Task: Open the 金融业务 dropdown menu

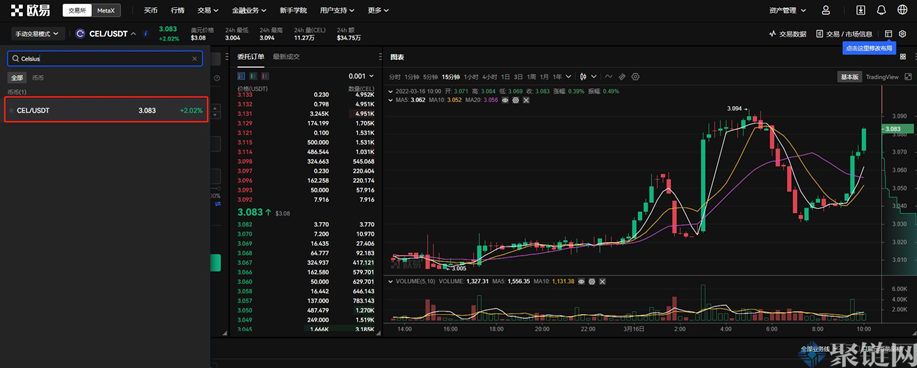Action: click(x=249, y=10)
